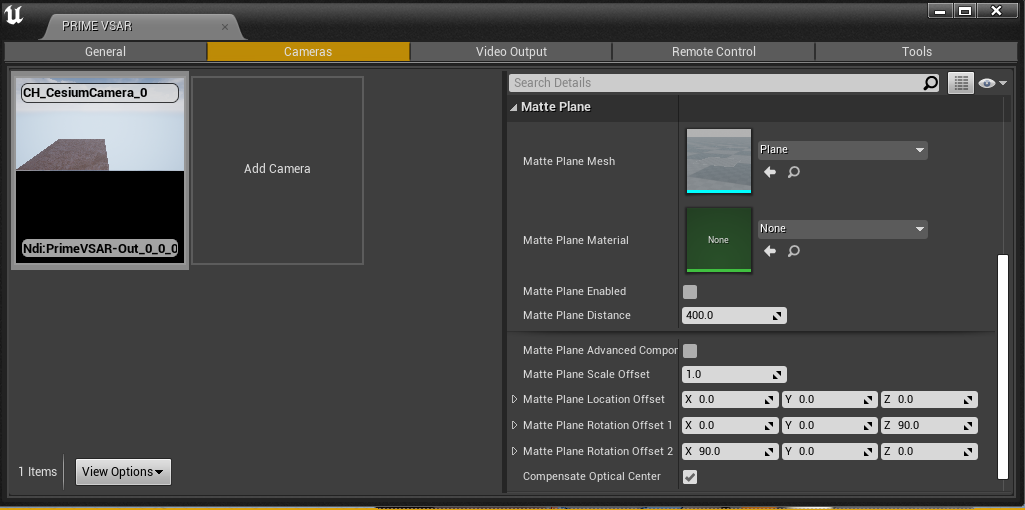Screen dimensions: 1025x510
Task: Click the search magnifier in Search Details
Action: 930,83
